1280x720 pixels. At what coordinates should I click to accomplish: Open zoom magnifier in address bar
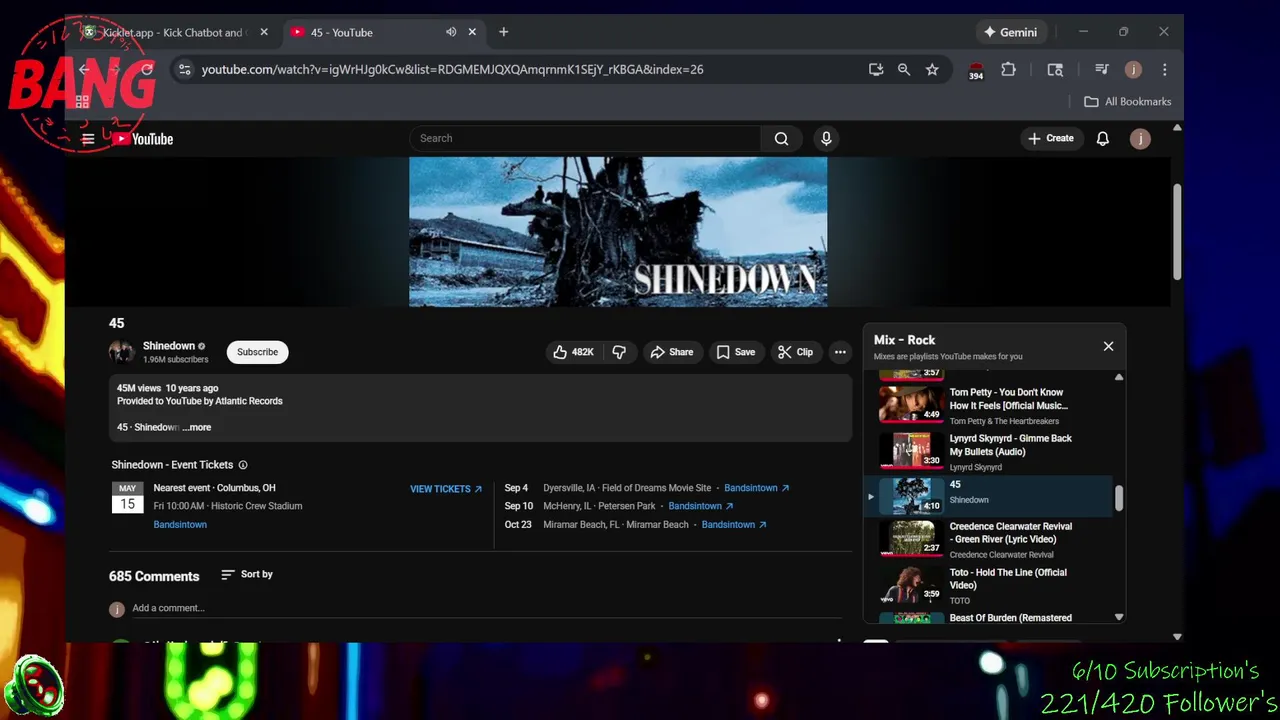(x=904, y=69)
